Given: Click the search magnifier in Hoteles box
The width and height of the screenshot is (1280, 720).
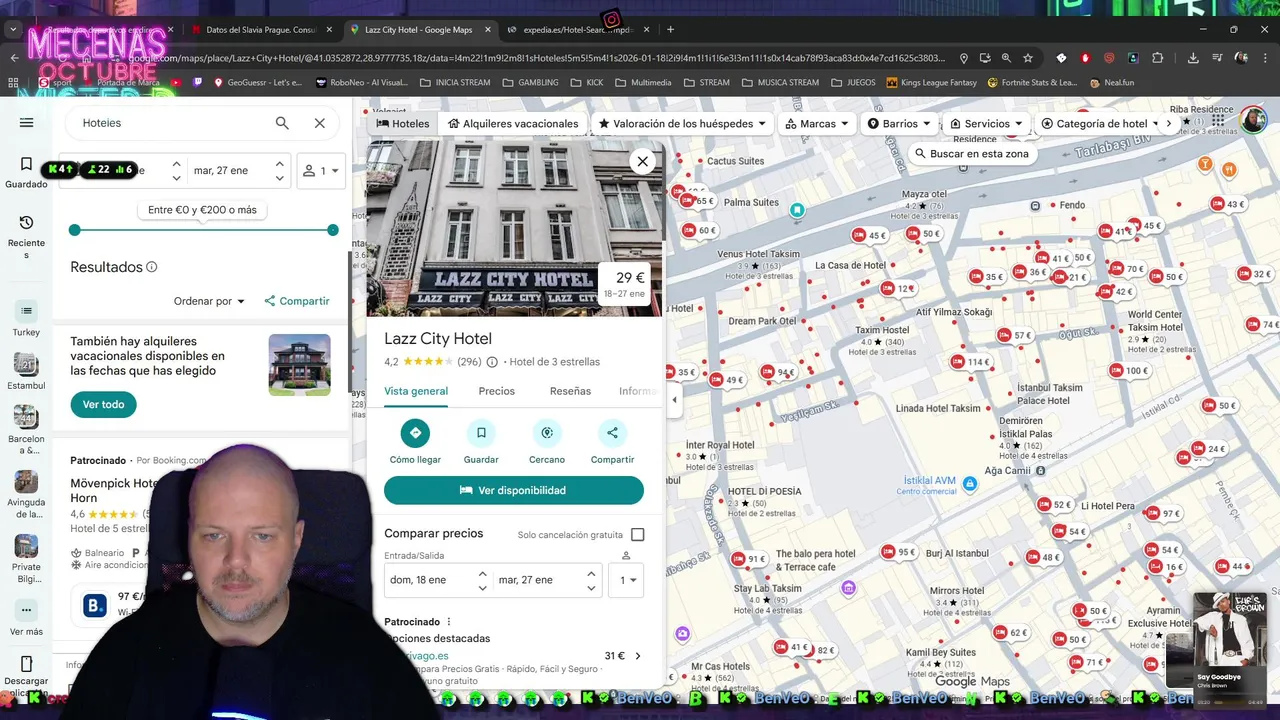Looking at the screenshot, I should point(282,123).
